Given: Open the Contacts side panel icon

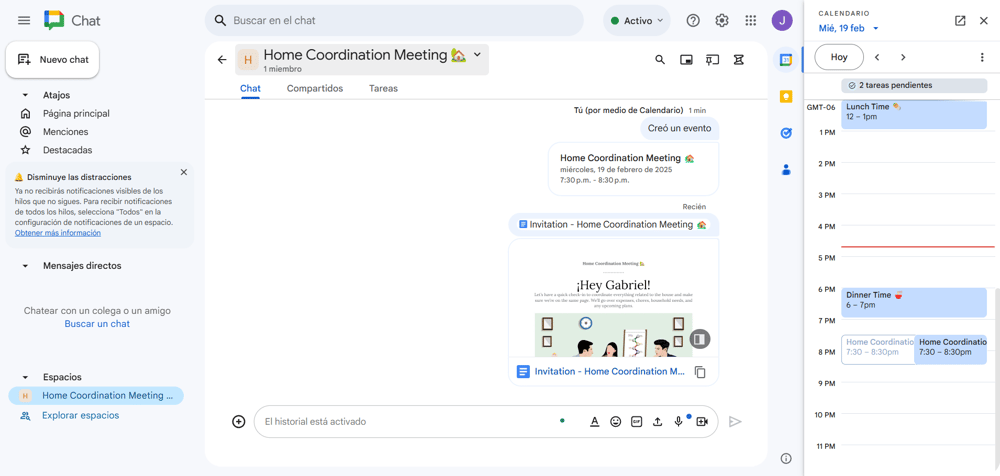Looking at the screenshot, I should 786,170.
